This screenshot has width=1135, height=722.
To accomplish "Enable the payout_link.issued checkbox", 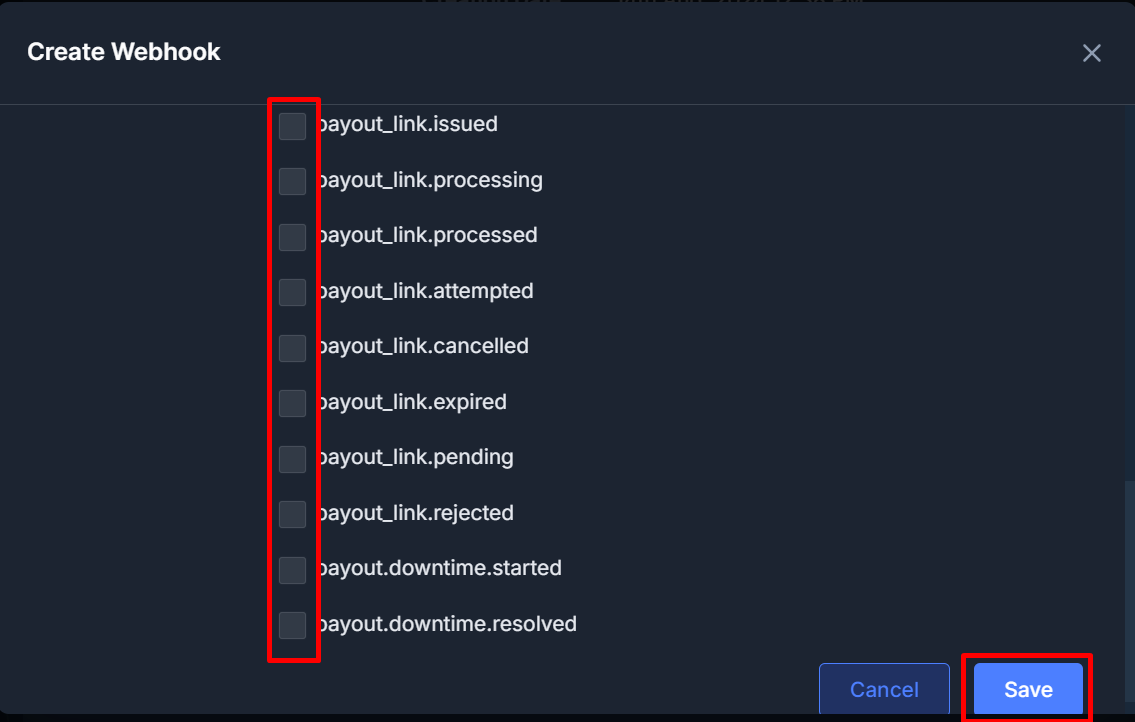I will click(x=292, y=126).
